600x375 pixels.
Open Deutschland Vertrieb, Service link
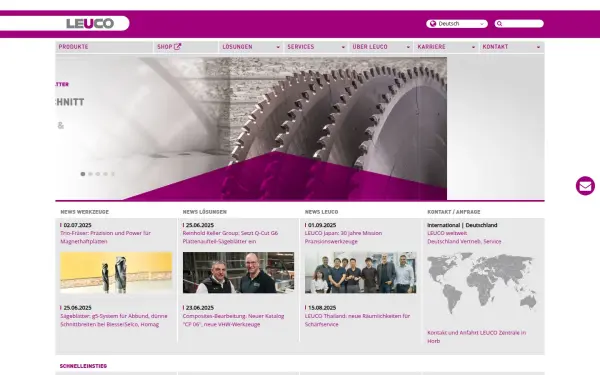tap(464, 241)
